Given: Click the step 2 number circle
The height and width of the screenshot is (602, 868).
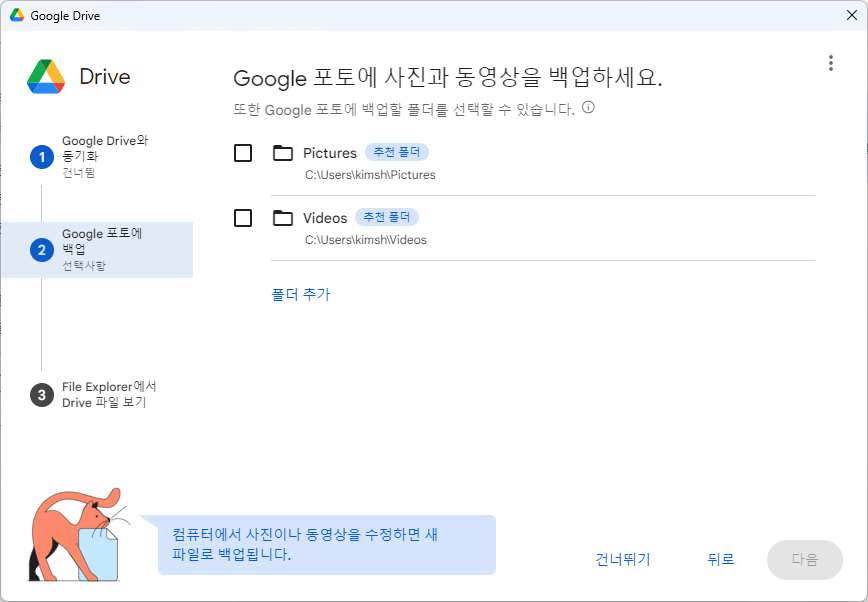Looking at the screenshot, I should (41, 250).
